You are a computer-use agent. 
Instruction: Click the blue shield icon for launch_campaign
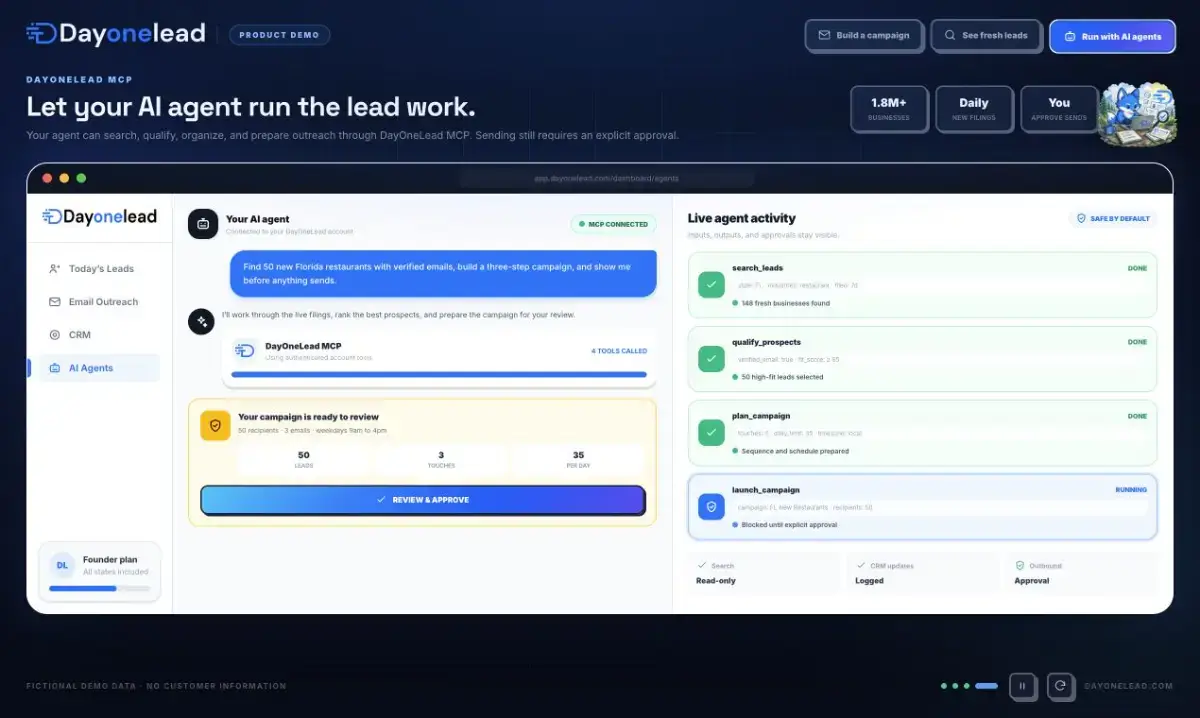pyautogui.click(x=711, y=506)
